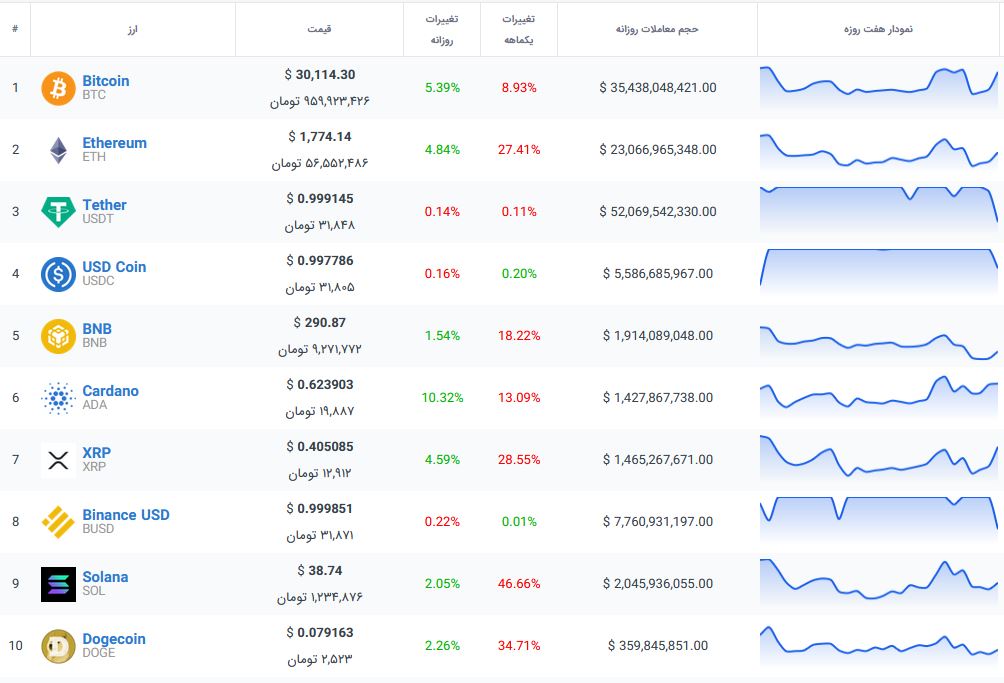The image size is (1004, 683).
Task: Click the Cardano dotted logo icon
Action: pos(58,398)
